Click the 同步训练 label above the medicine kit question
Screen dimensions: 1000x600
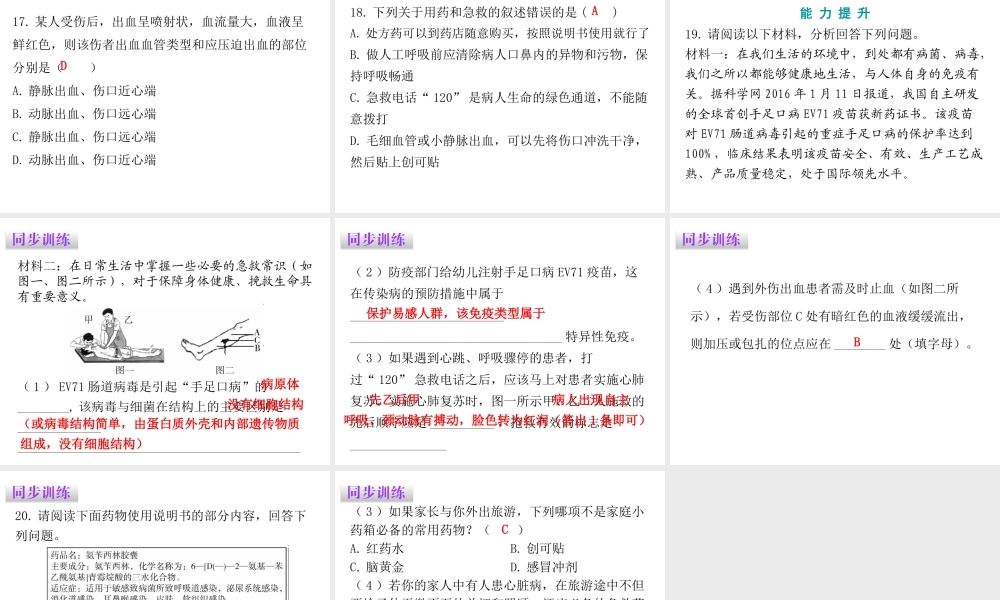point(376,492)
